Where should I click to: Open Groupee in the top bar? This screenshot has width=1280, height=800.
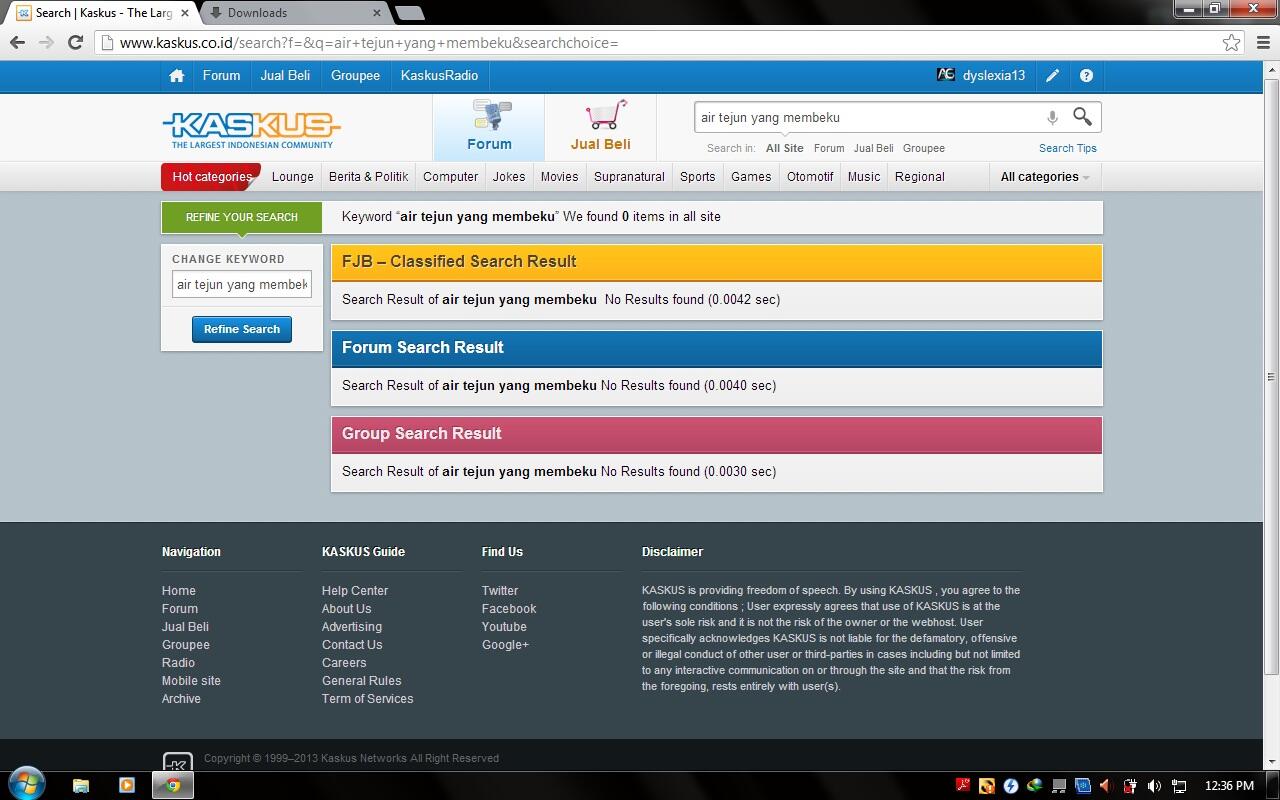click(355, 75)
